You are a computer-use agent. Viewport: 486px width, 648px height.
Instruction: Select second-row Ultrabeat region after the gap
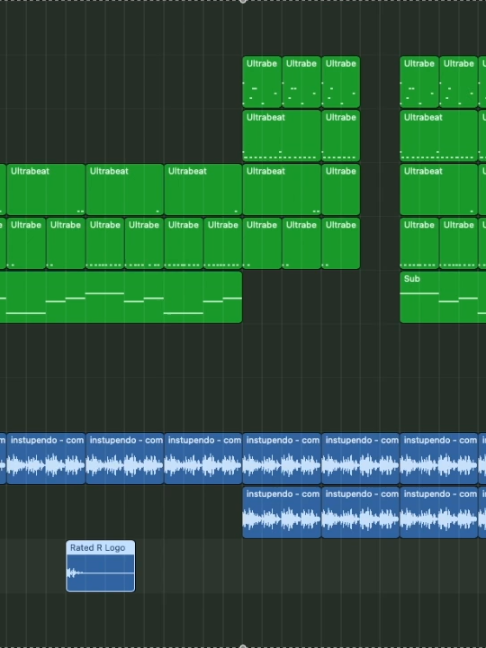438,136
